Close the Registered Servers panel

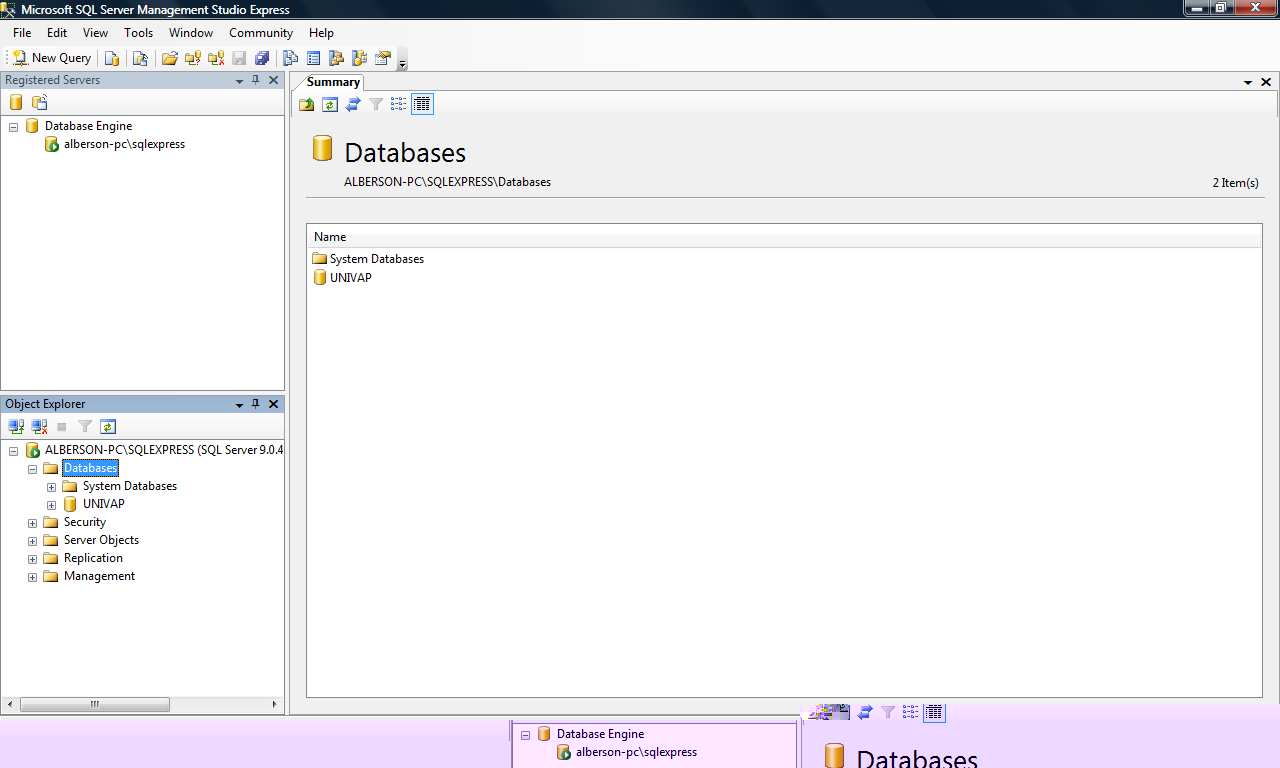coord(274,80)
